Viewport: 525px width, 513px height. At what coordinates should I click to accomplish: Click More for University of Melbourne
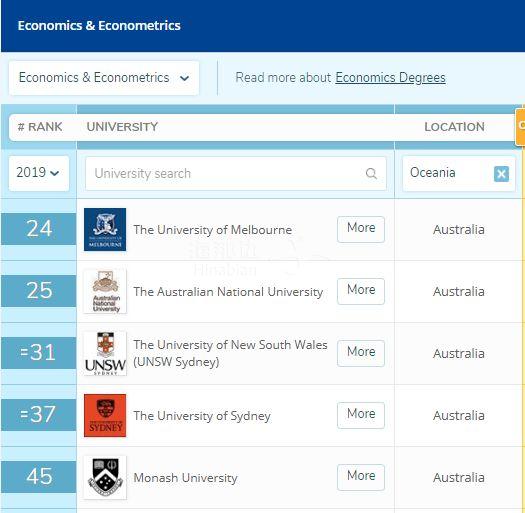pos(361,229)
